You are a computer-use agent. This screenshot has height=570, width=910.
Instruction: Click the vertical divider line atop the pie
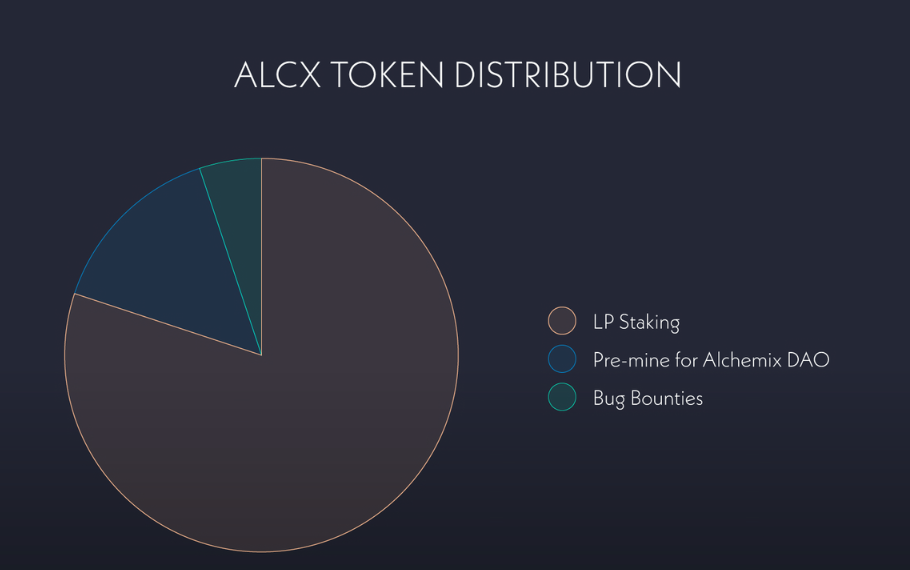click(x=261, y=250)
